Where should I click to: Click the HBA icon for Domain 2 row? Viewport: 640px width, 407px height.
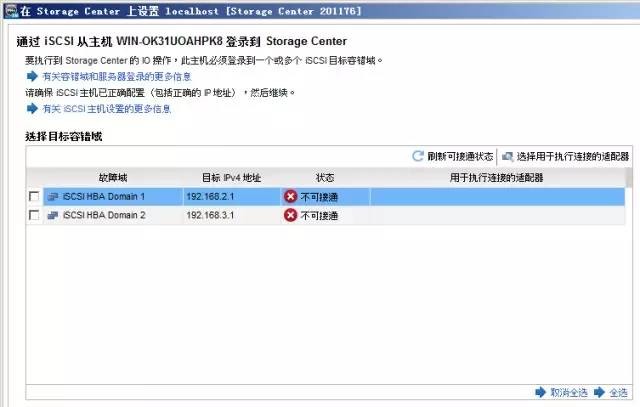53,215
